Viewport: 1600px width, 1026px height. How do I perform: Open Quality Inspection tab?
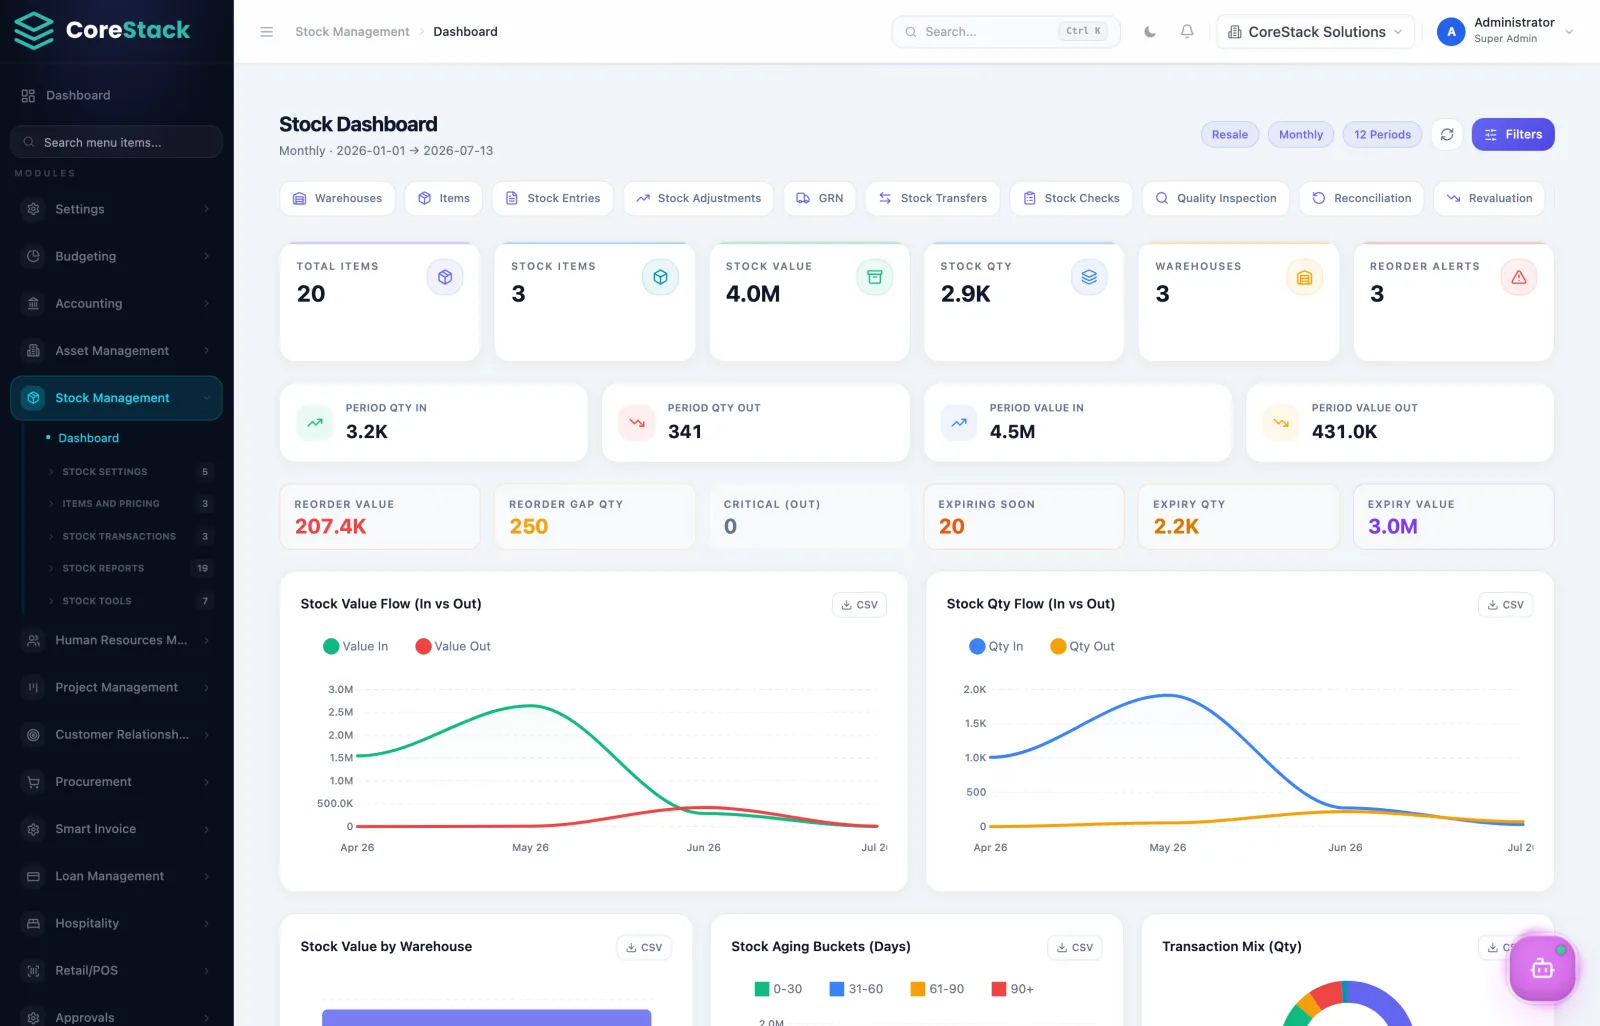pos(1216,198)
